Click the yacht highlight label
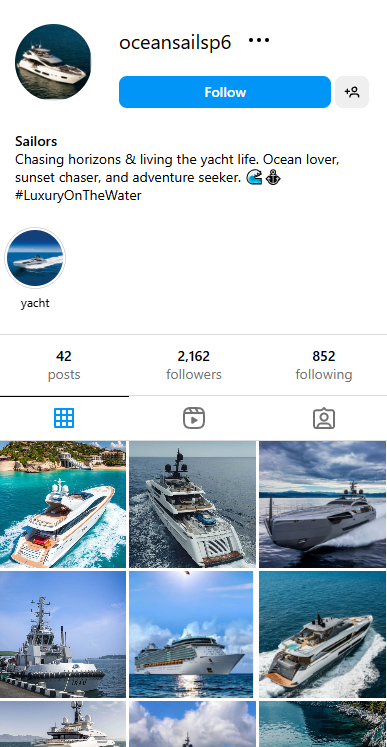 click(x=35, y=303)
